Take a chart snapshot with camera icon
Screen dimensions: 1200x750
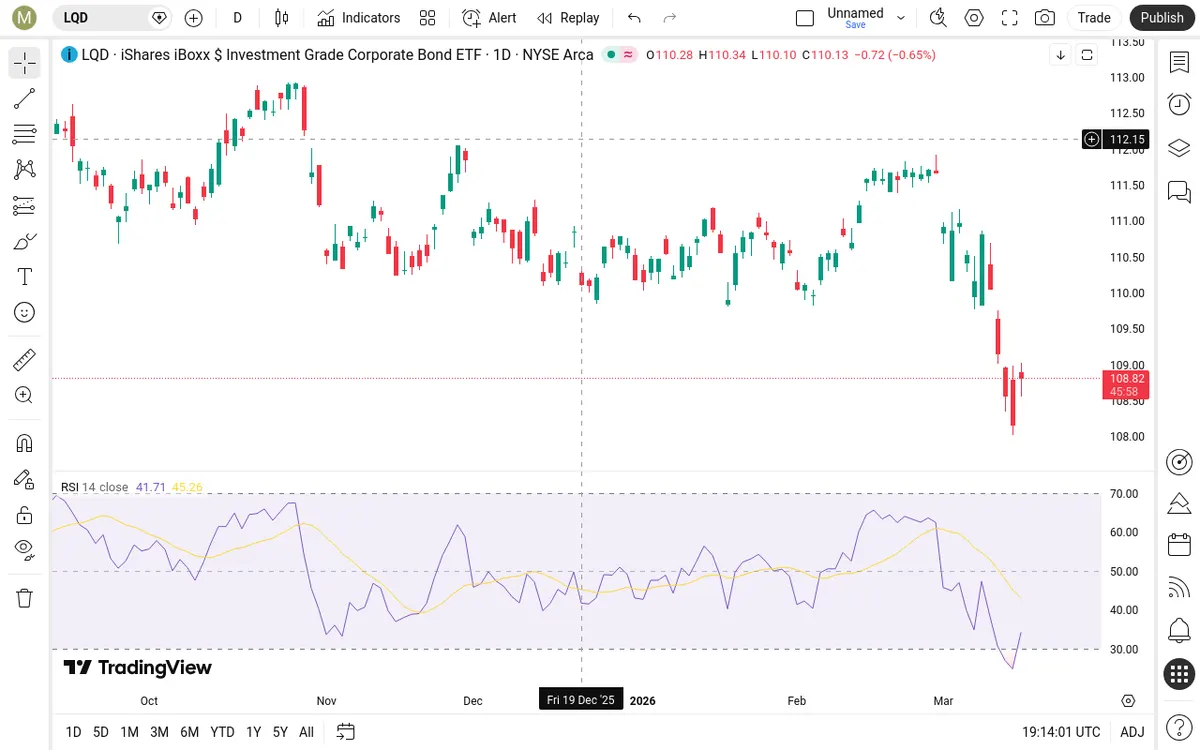click(x=1045, y=18)
